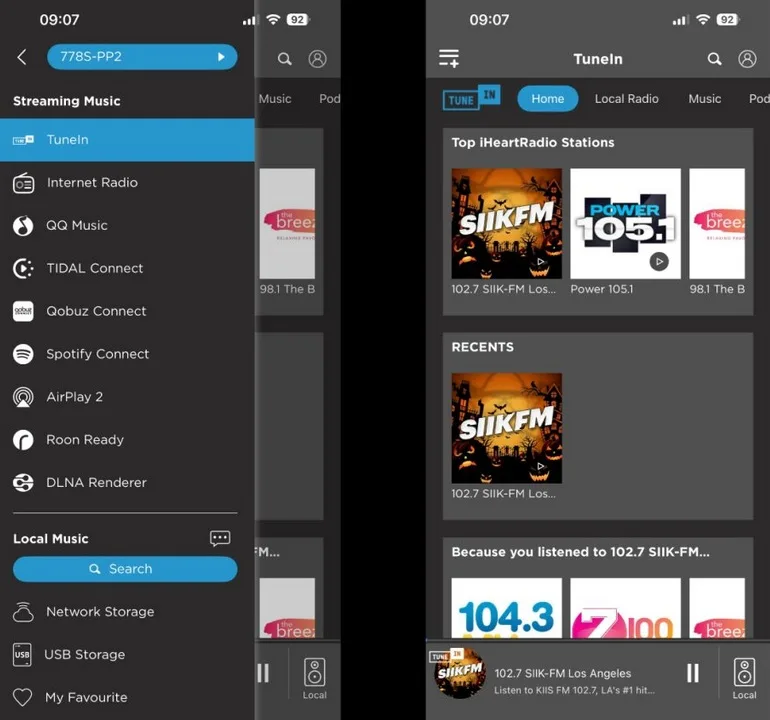Open the SIIKFM thumbnail under Recents
The width and height of the screenshot is (770, 720).
tap(506, 428)
